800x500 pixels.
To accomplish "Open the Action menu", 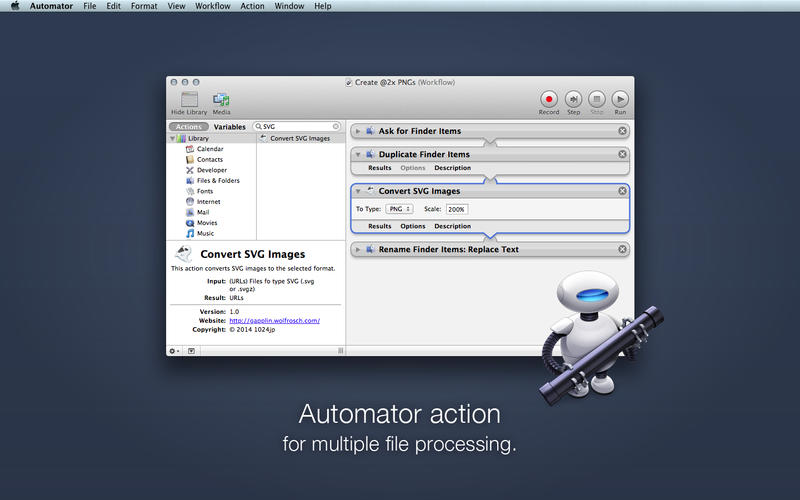I will click(253, 6).
